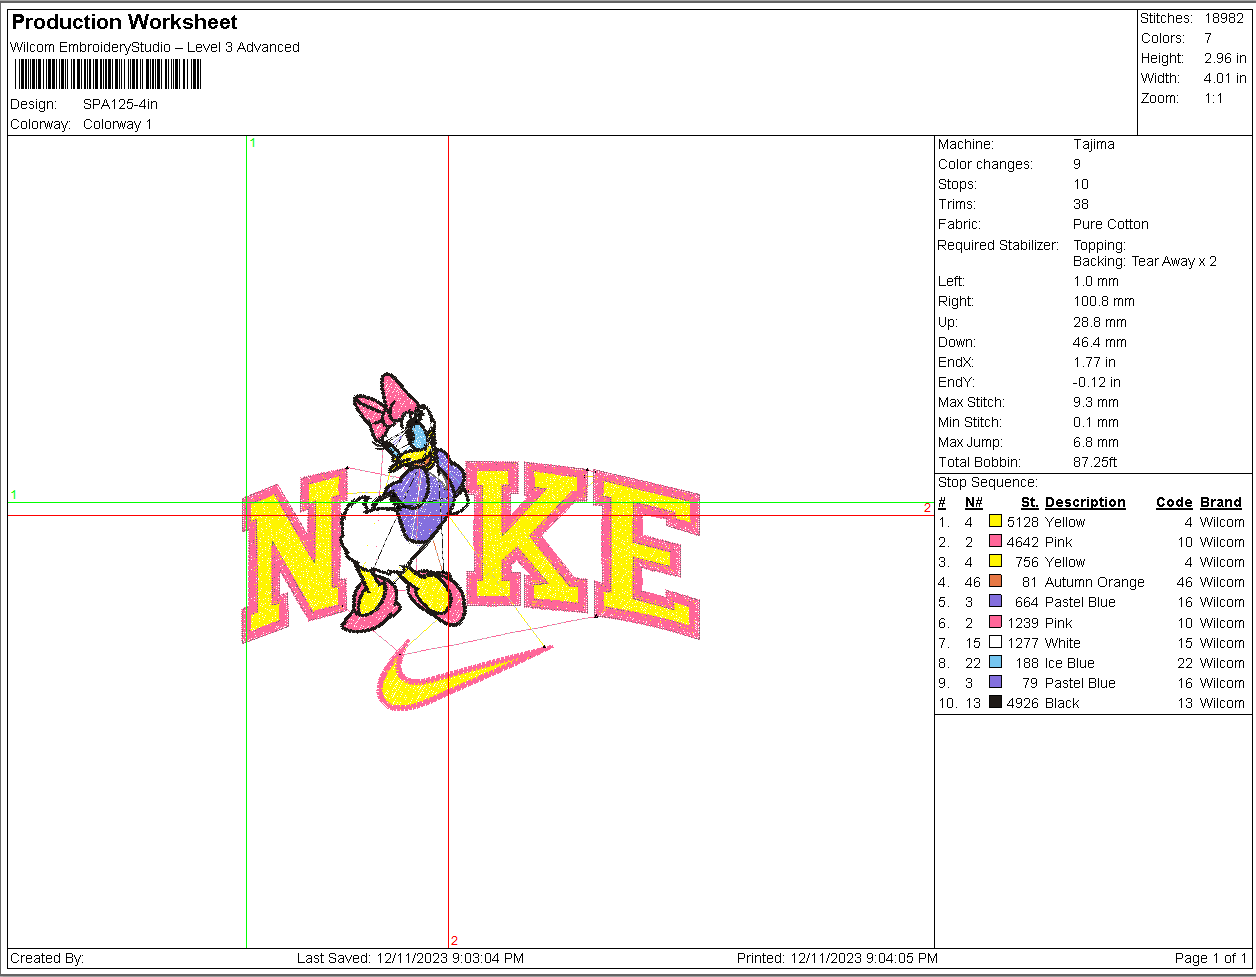Viewport: 1256px width, 977px height.
Task: Click the Brand column header
Action: (x=1221, y=502)
